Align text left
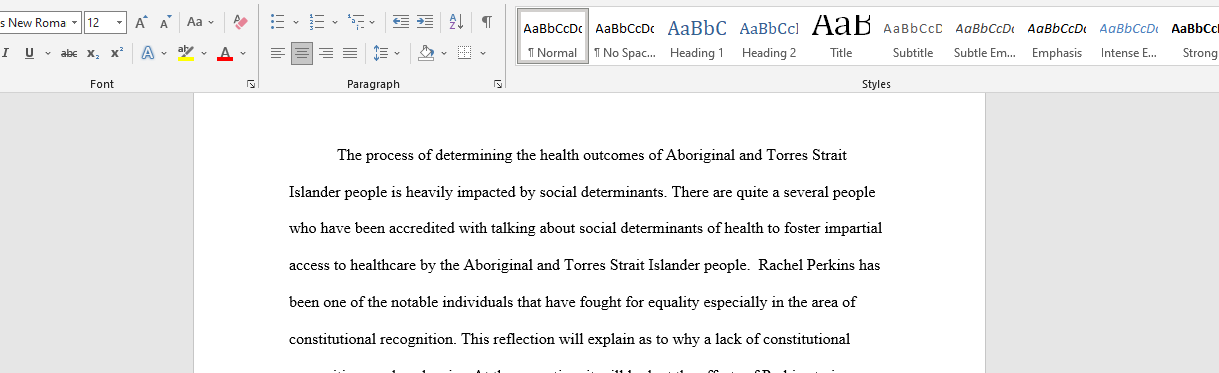Image resolution: width=1219 pixels, height=373 pixels. click(x=278, y=53)
